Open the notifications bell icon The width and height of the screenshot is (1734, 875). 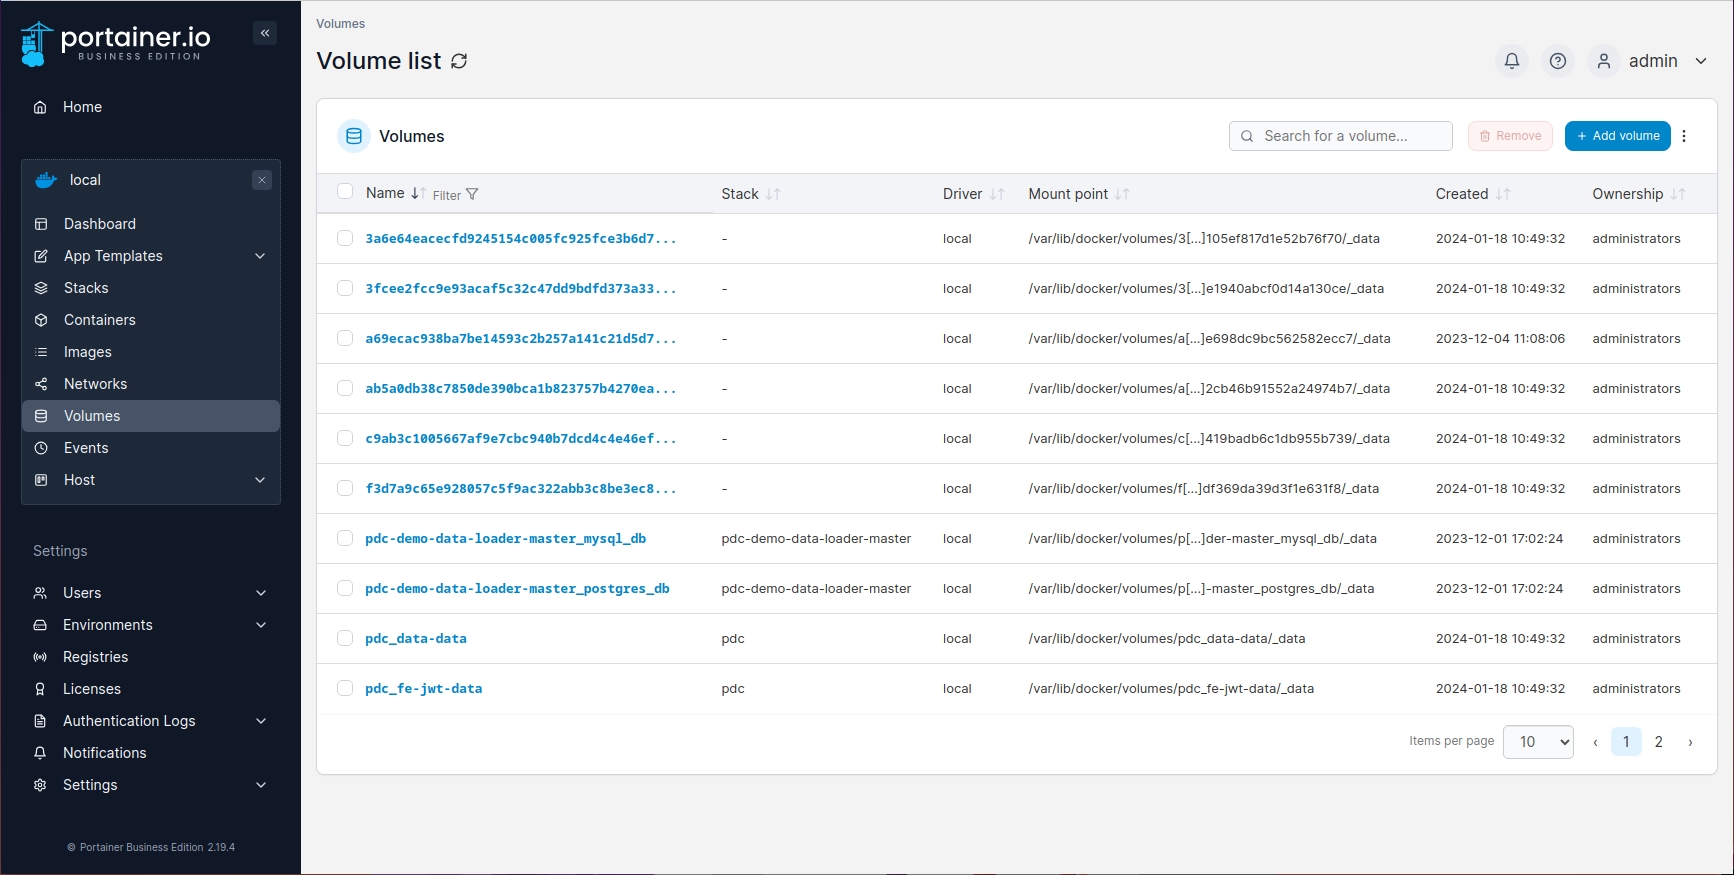[x=1511, y=61]
